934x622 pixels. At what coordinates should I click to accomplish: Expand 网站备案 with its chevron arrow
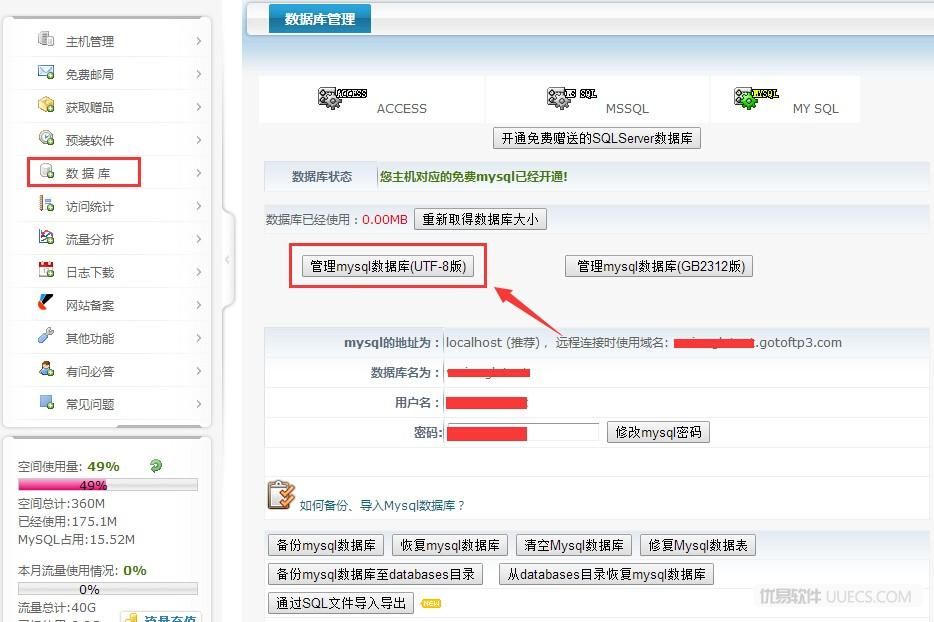198,305
